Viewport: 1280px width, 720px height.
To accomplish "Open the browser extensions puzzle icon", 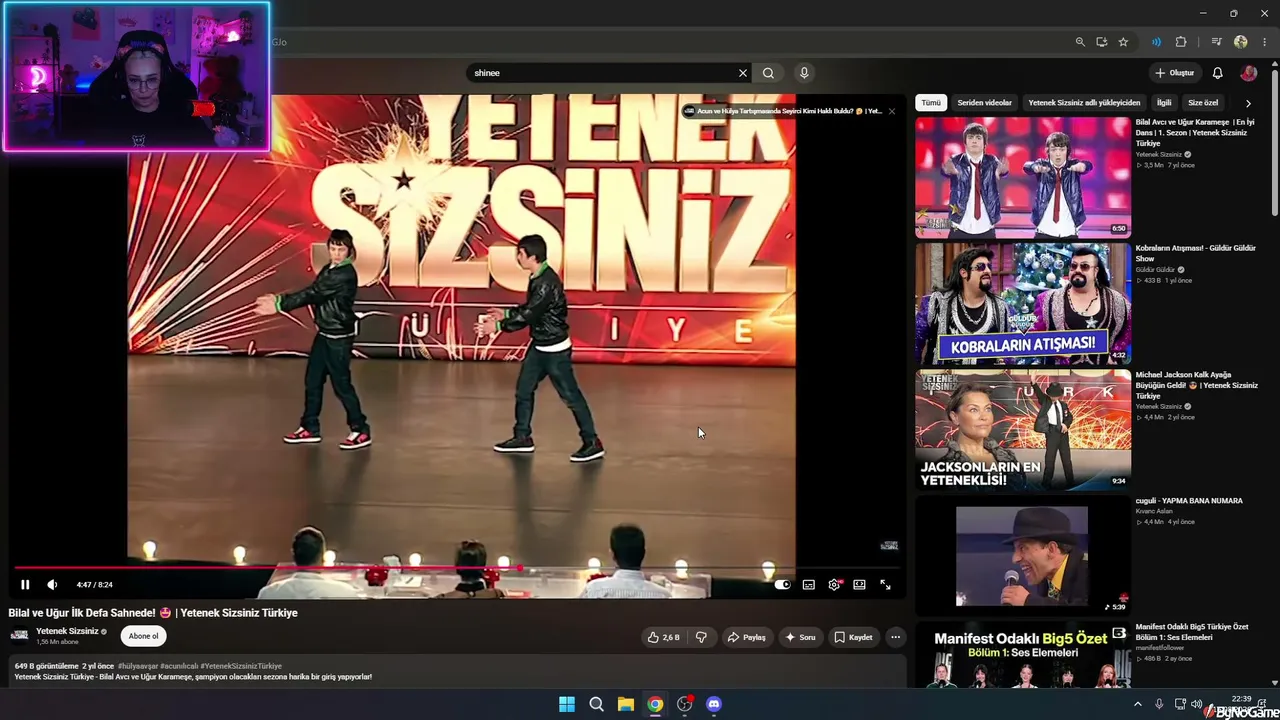I will point(1181,42).
